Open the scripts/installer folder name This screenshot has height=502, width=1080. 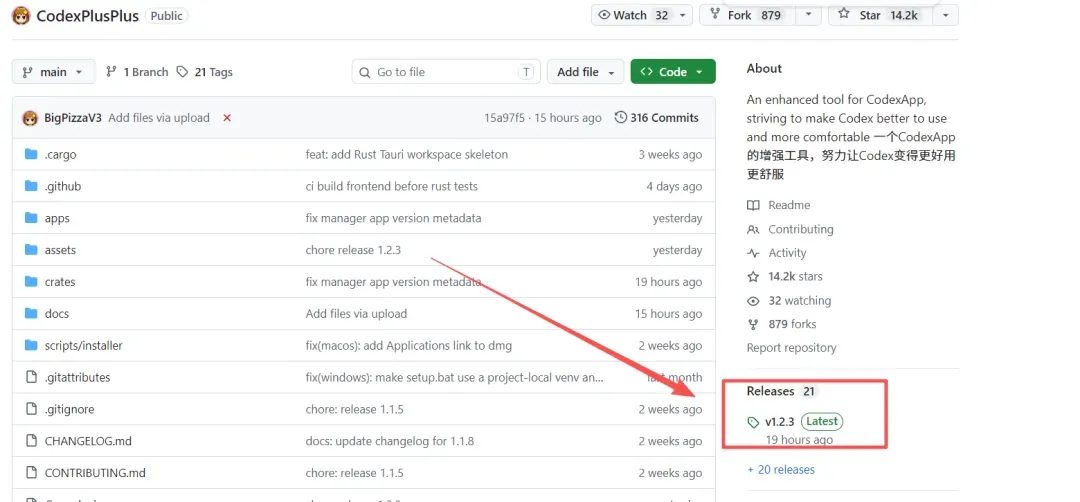[83, 345]
